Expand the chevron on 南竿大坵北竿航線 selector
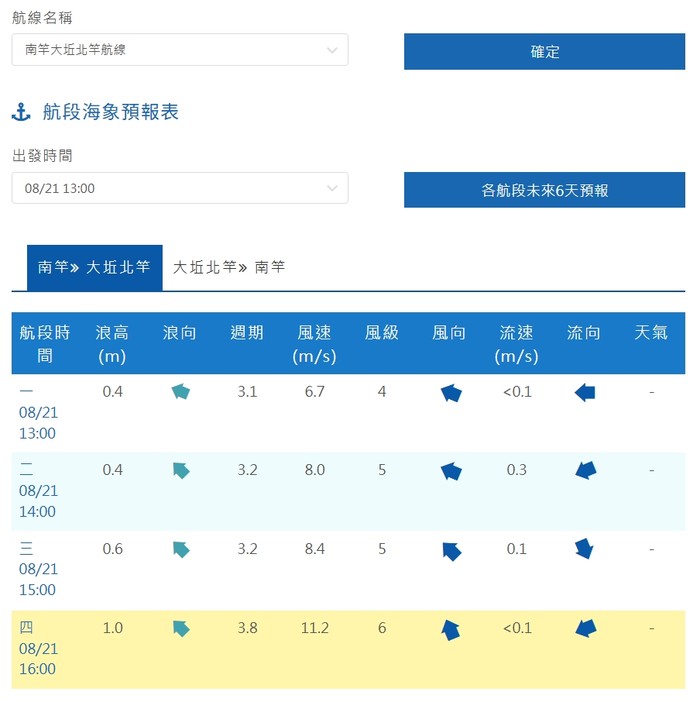Image resolution: width=700 pixels, height=702 pixels. click(332, 50)
